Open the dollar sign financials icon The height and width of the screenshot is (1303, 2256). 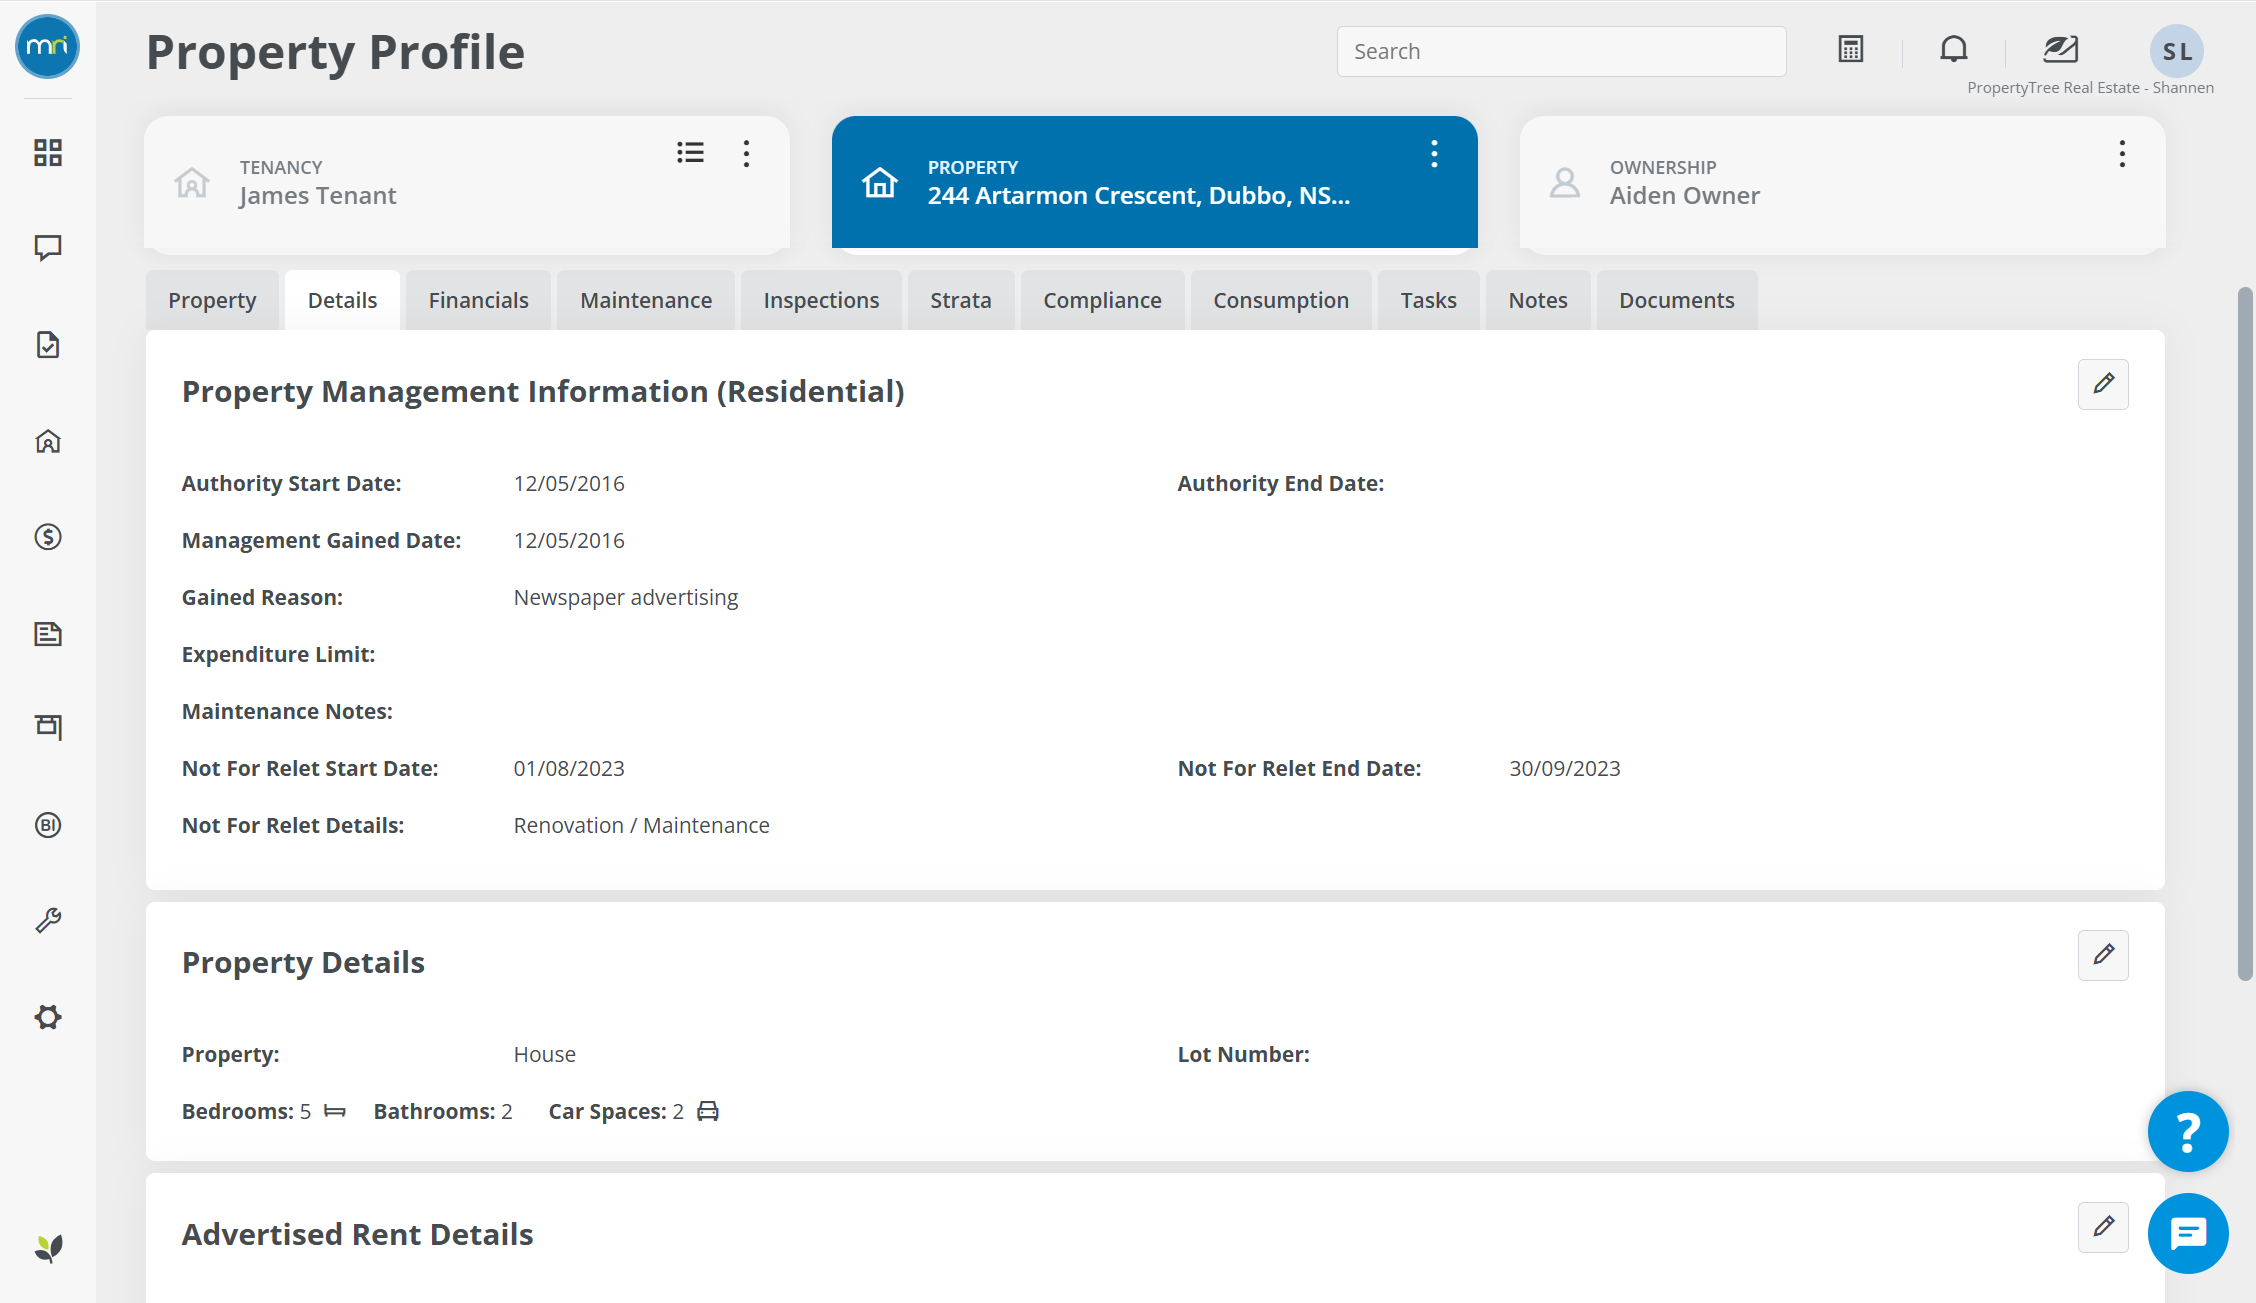pyautogui.click(x=48, y=537)
